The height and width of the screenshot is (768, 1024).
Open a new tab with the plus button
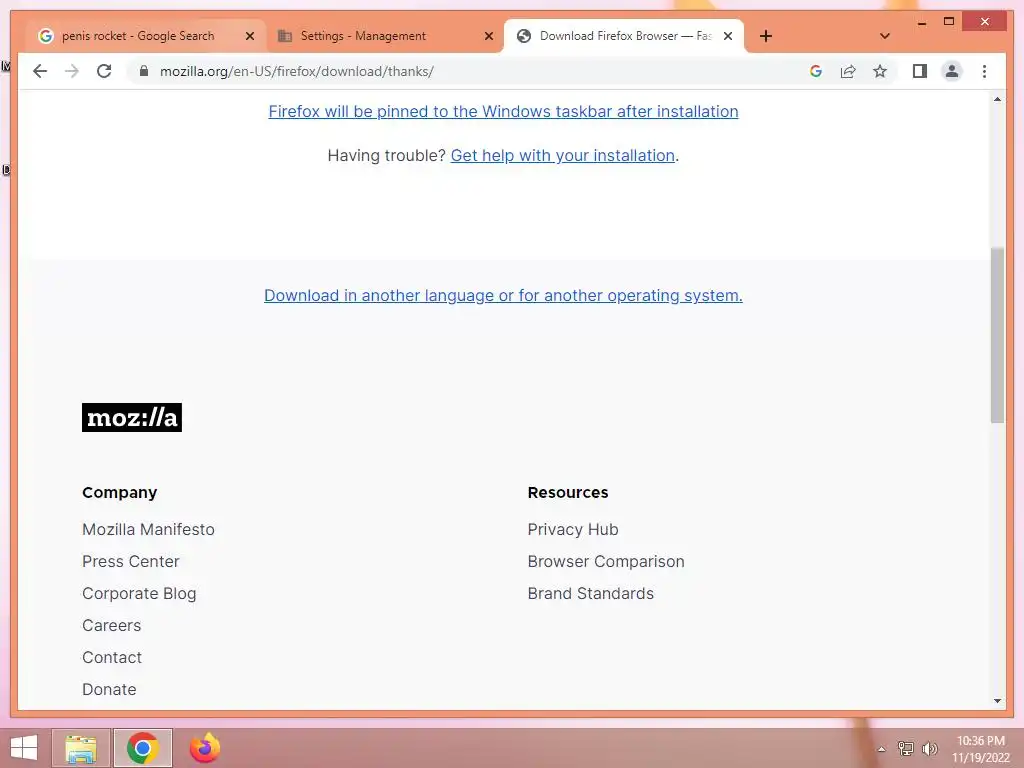point(766,36)
